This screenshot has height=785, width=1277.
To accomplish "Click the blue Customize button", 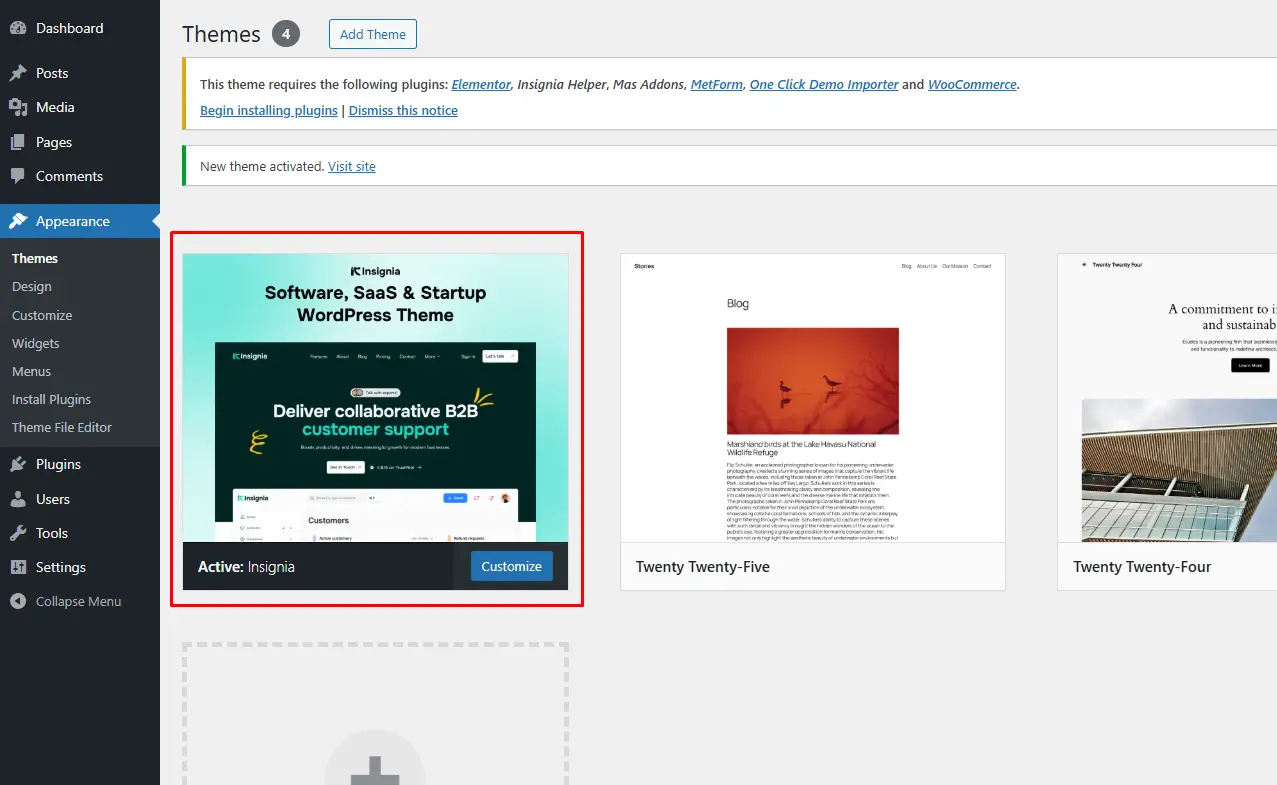I will [511, 566].
